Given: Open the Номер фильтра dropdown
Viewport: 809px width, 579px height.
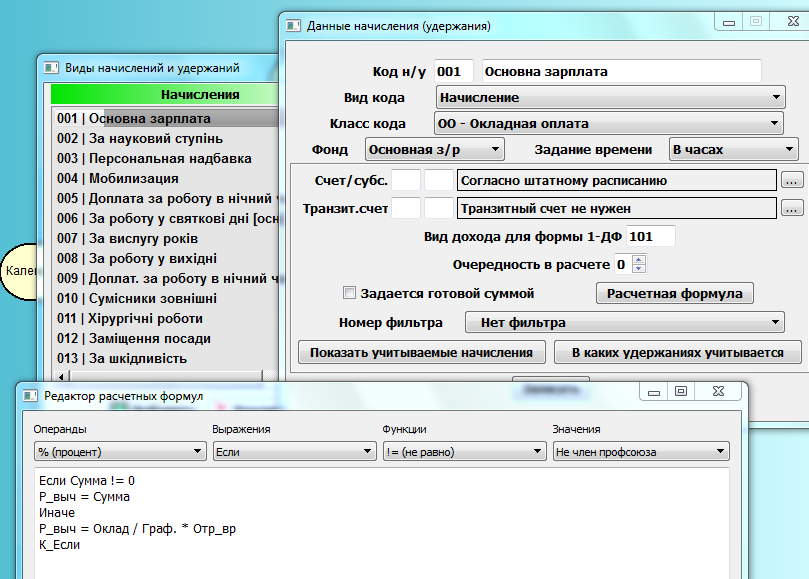Looking at the screenshot, I should pyautogui.click(x=624, y=323).
